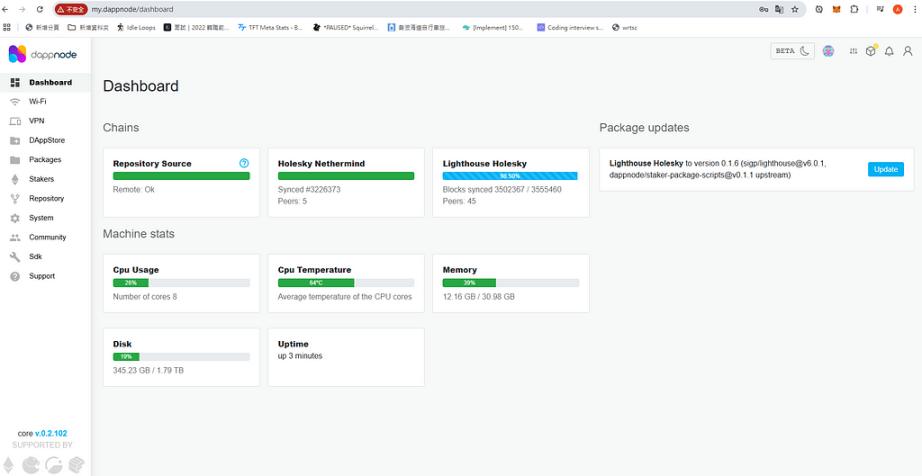Image resolution: width=922 pixels, height=476 pixels.
Task: Click "up 3 minutes" uptime text
Action: tap(300, 356)
